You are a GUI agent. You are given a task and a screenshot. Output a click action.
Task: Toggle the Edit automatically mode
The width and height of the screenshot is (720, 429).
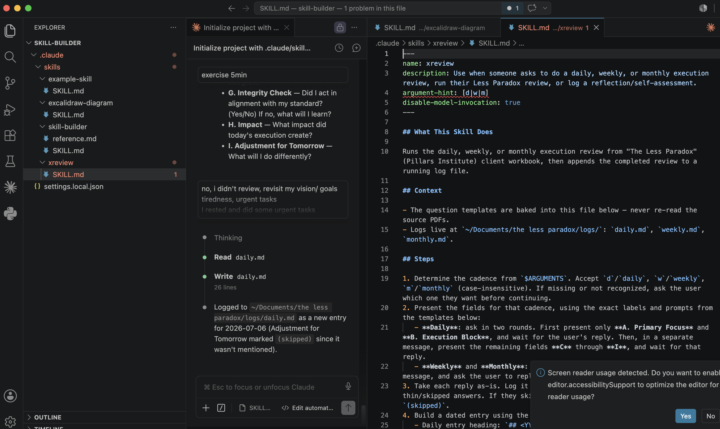tap(307, 408)
